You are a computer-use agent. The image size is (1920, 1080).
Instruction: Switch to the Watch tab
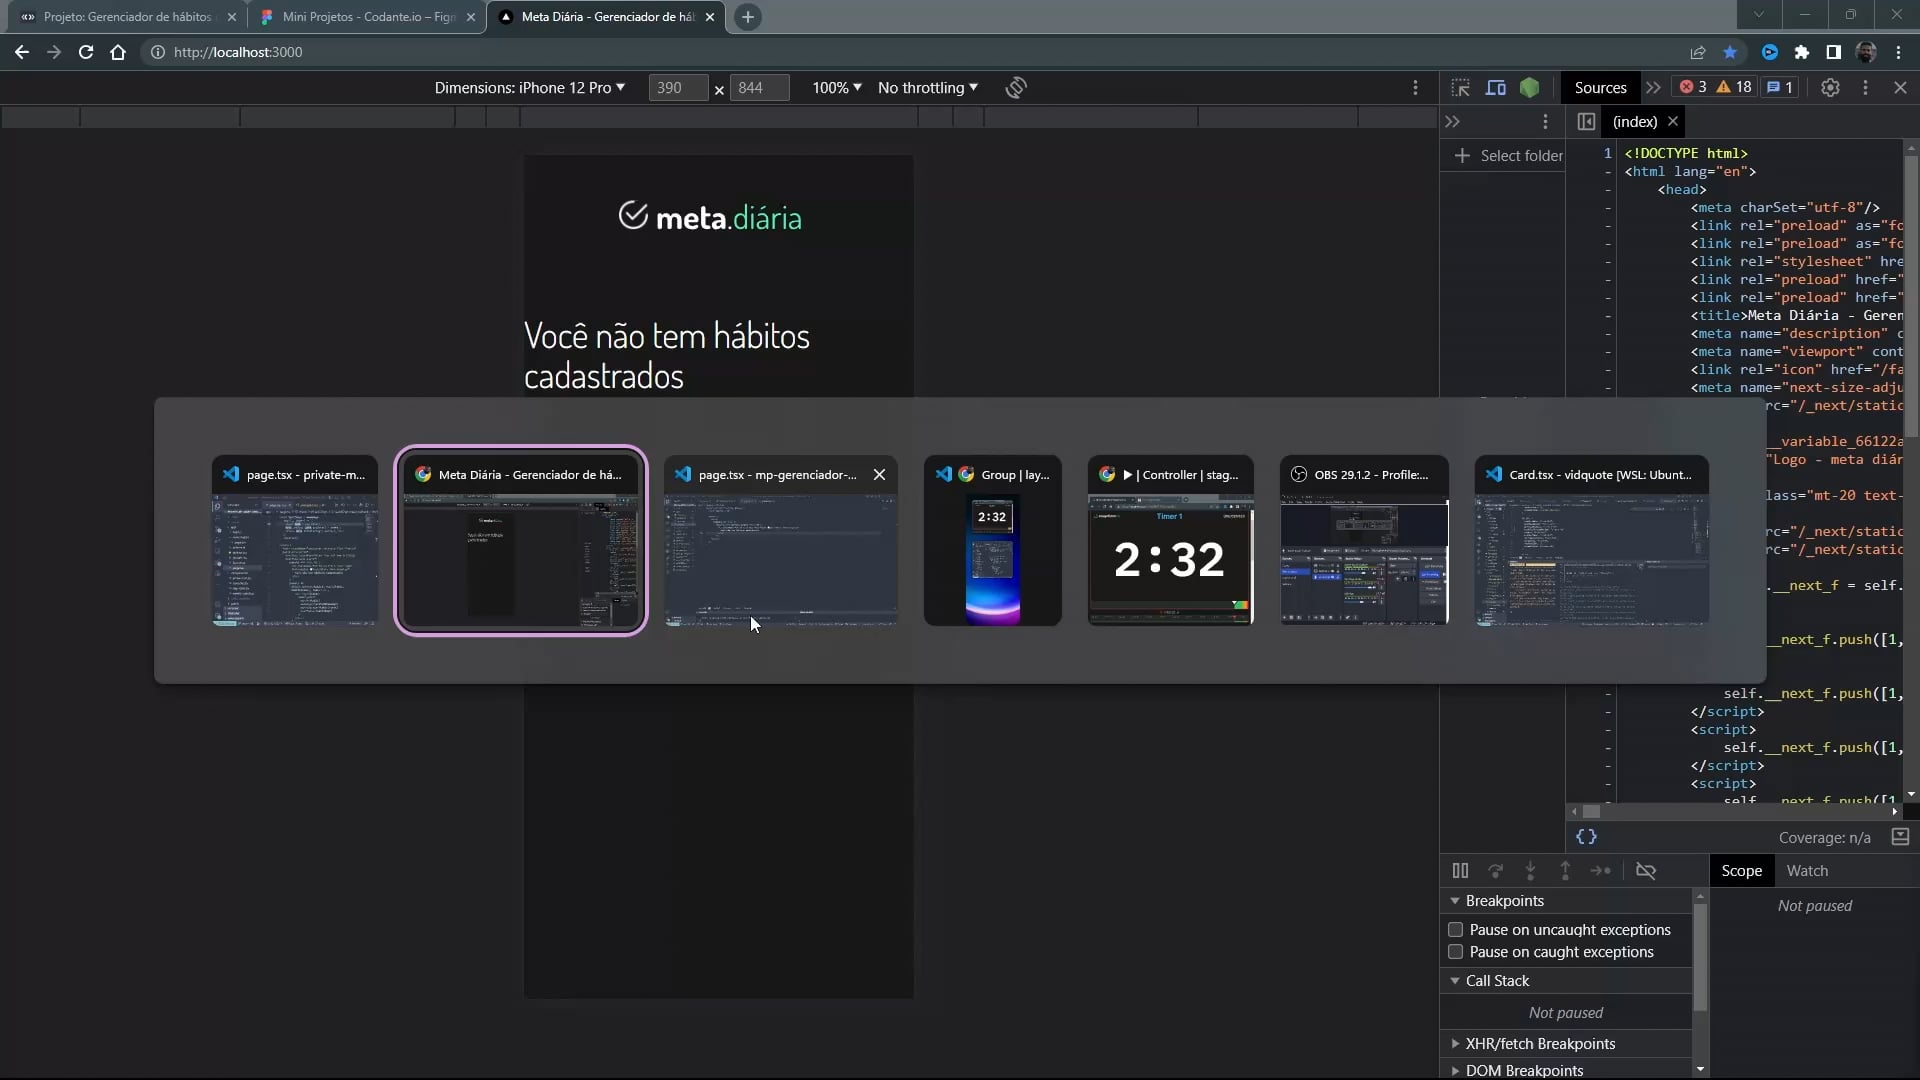1806,871
